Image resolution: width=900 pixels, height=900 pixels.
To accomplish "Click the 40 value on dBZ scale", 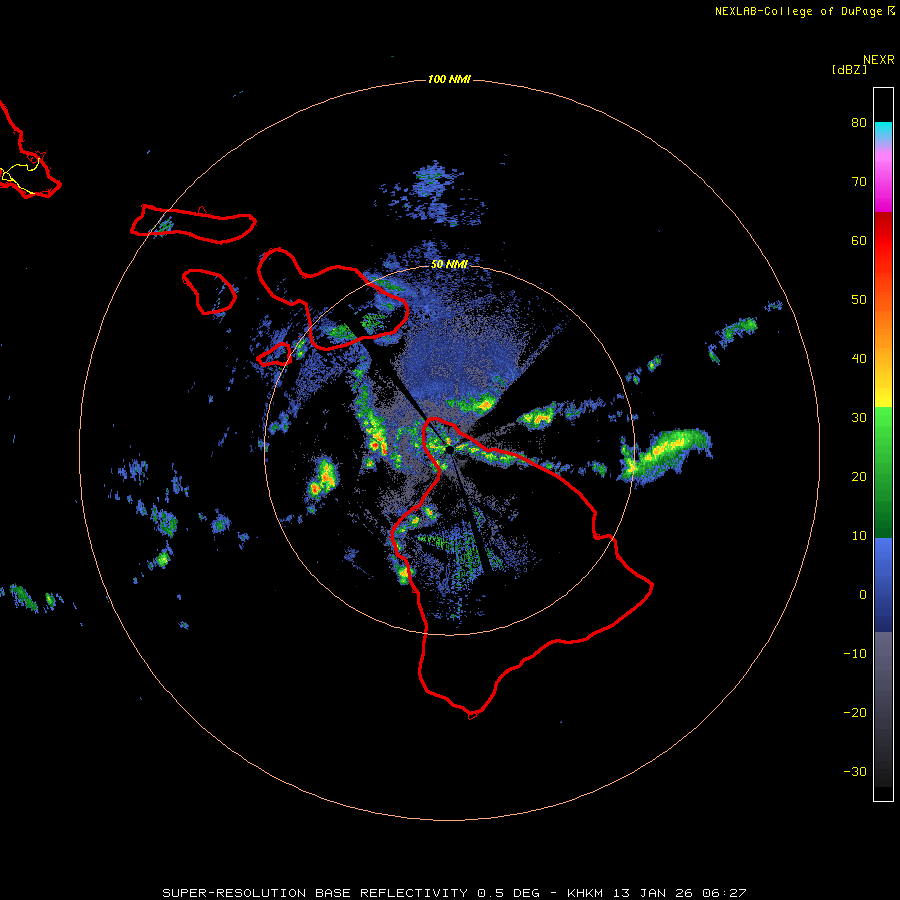I will pos(859,359).
